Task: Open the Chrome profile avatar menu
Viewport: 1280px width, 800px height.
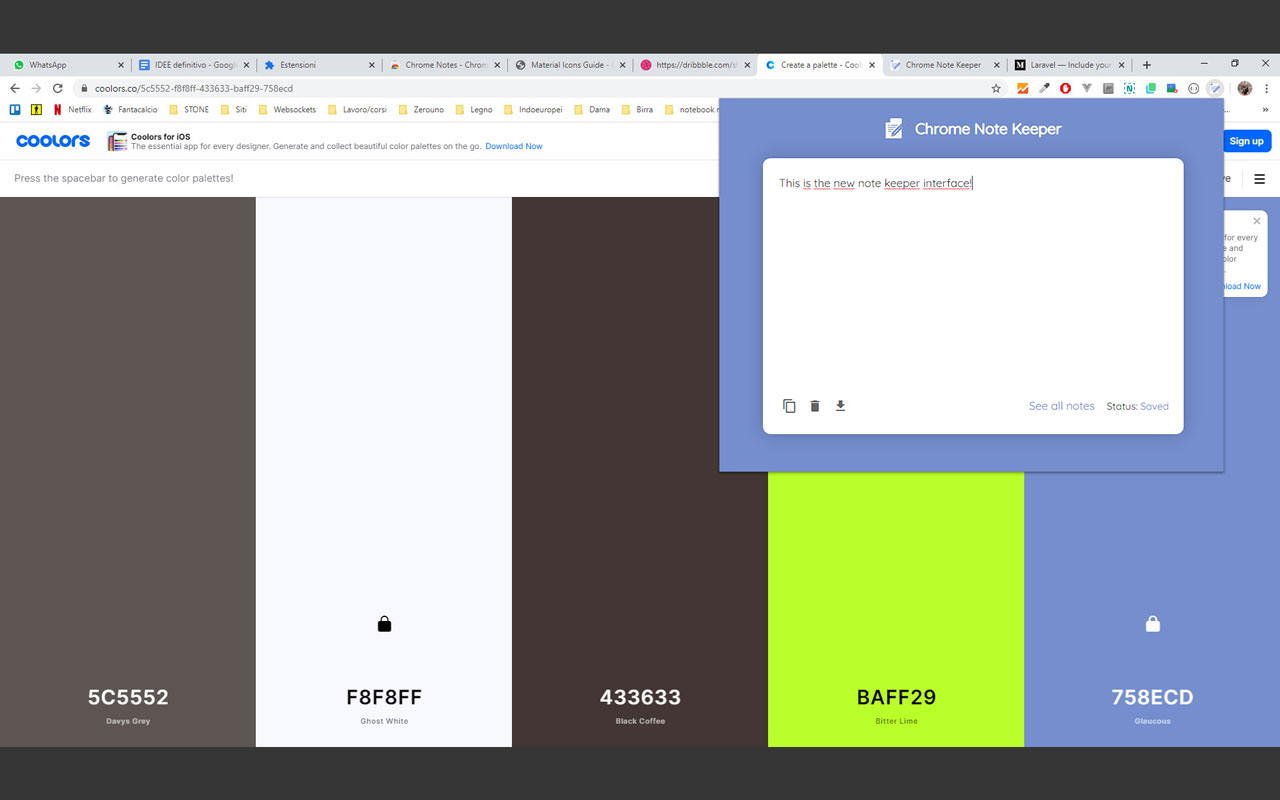Action: pos(1243,88)
